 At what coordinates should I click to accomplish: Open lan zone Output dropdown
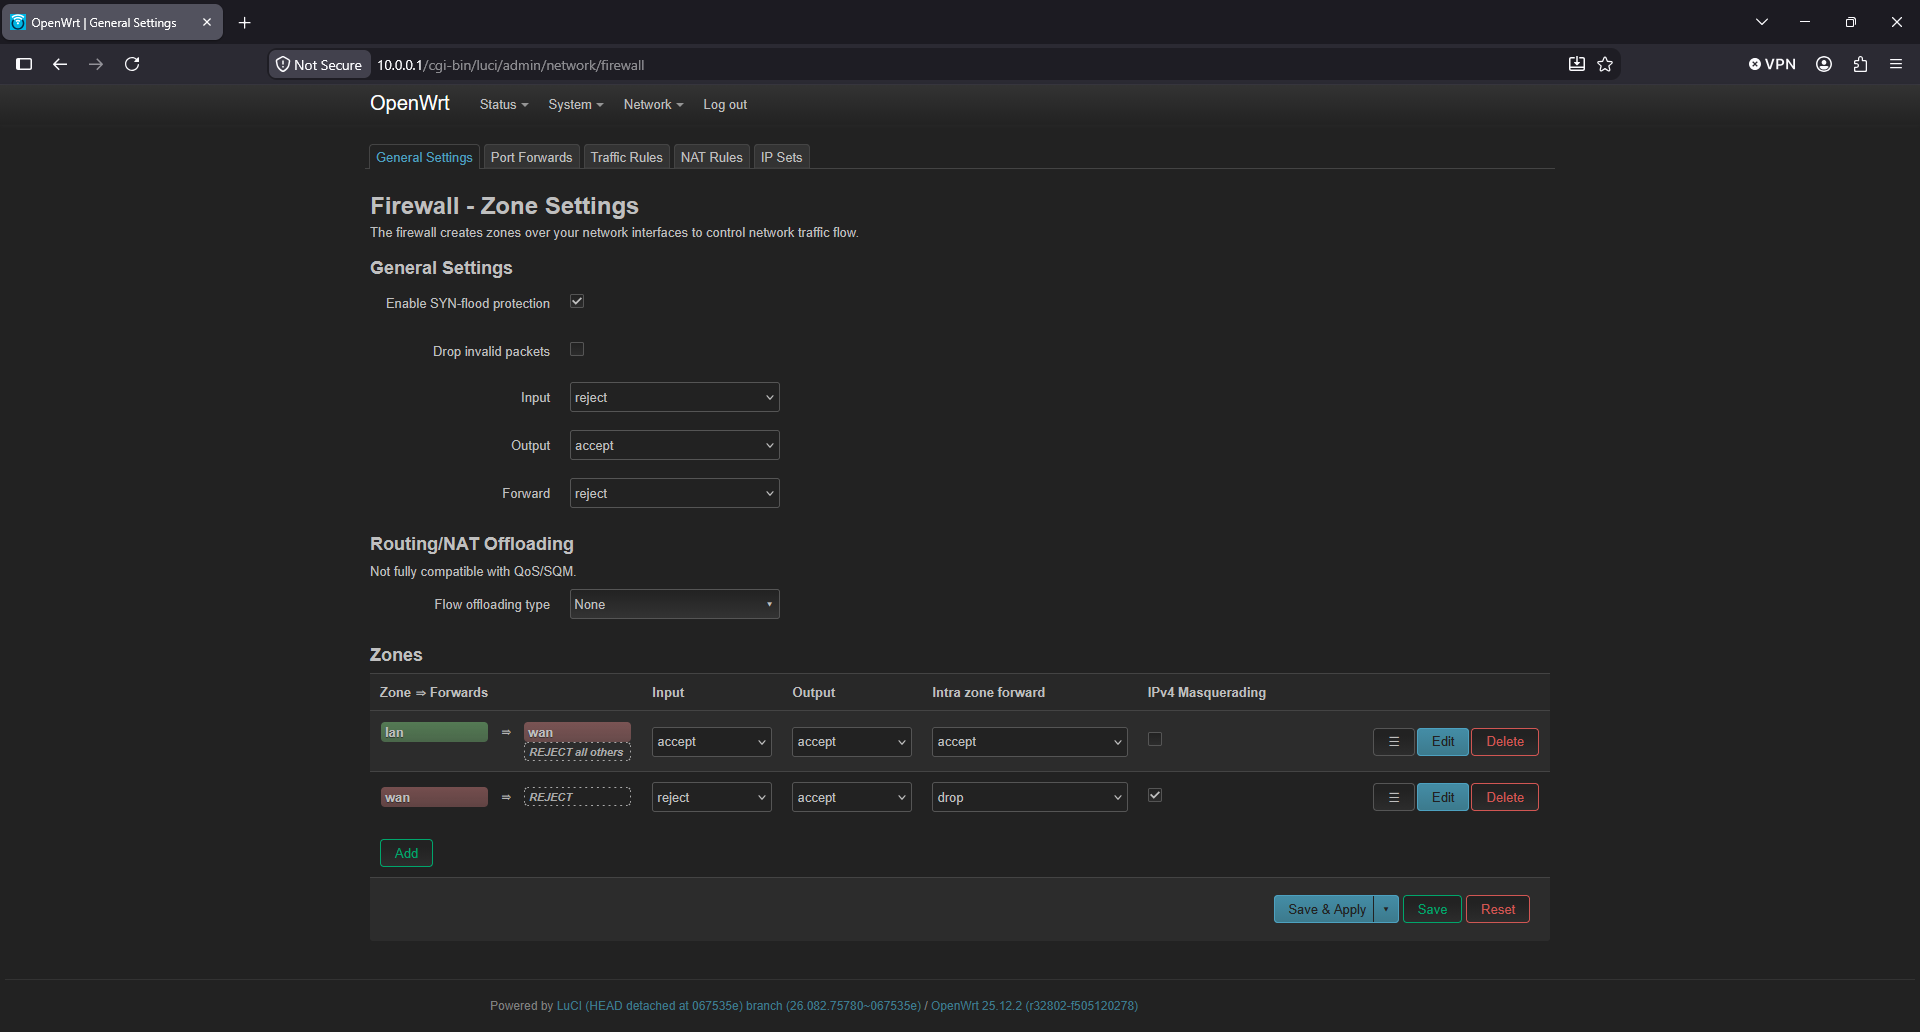pos(852,742)
